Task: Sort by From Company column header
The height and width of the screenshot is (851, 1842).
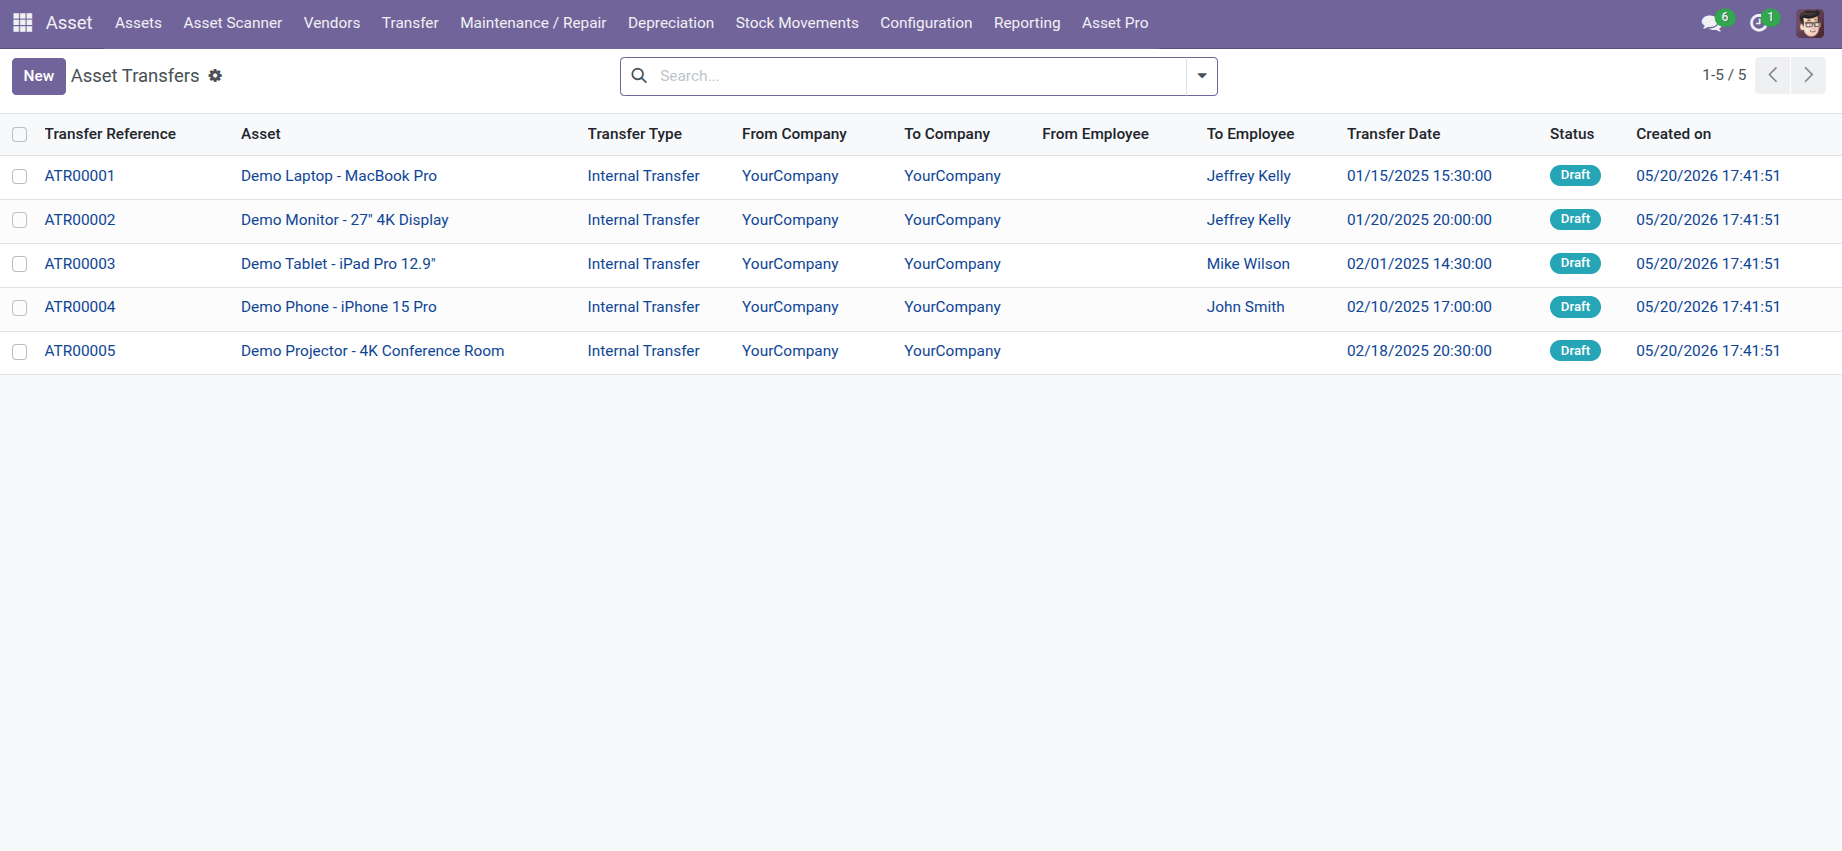Action: [x=794, y=134]
